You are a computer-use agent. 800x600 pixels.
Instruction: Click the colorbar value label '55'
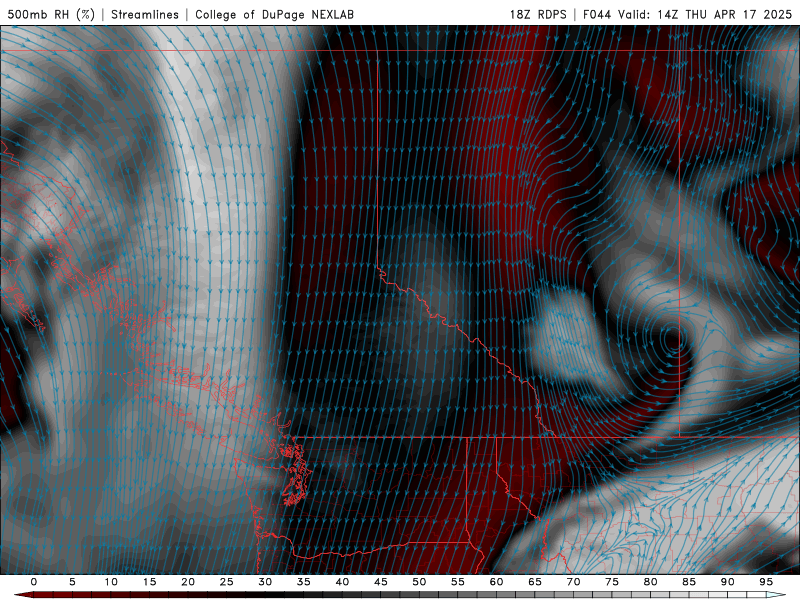click(458, 582)
